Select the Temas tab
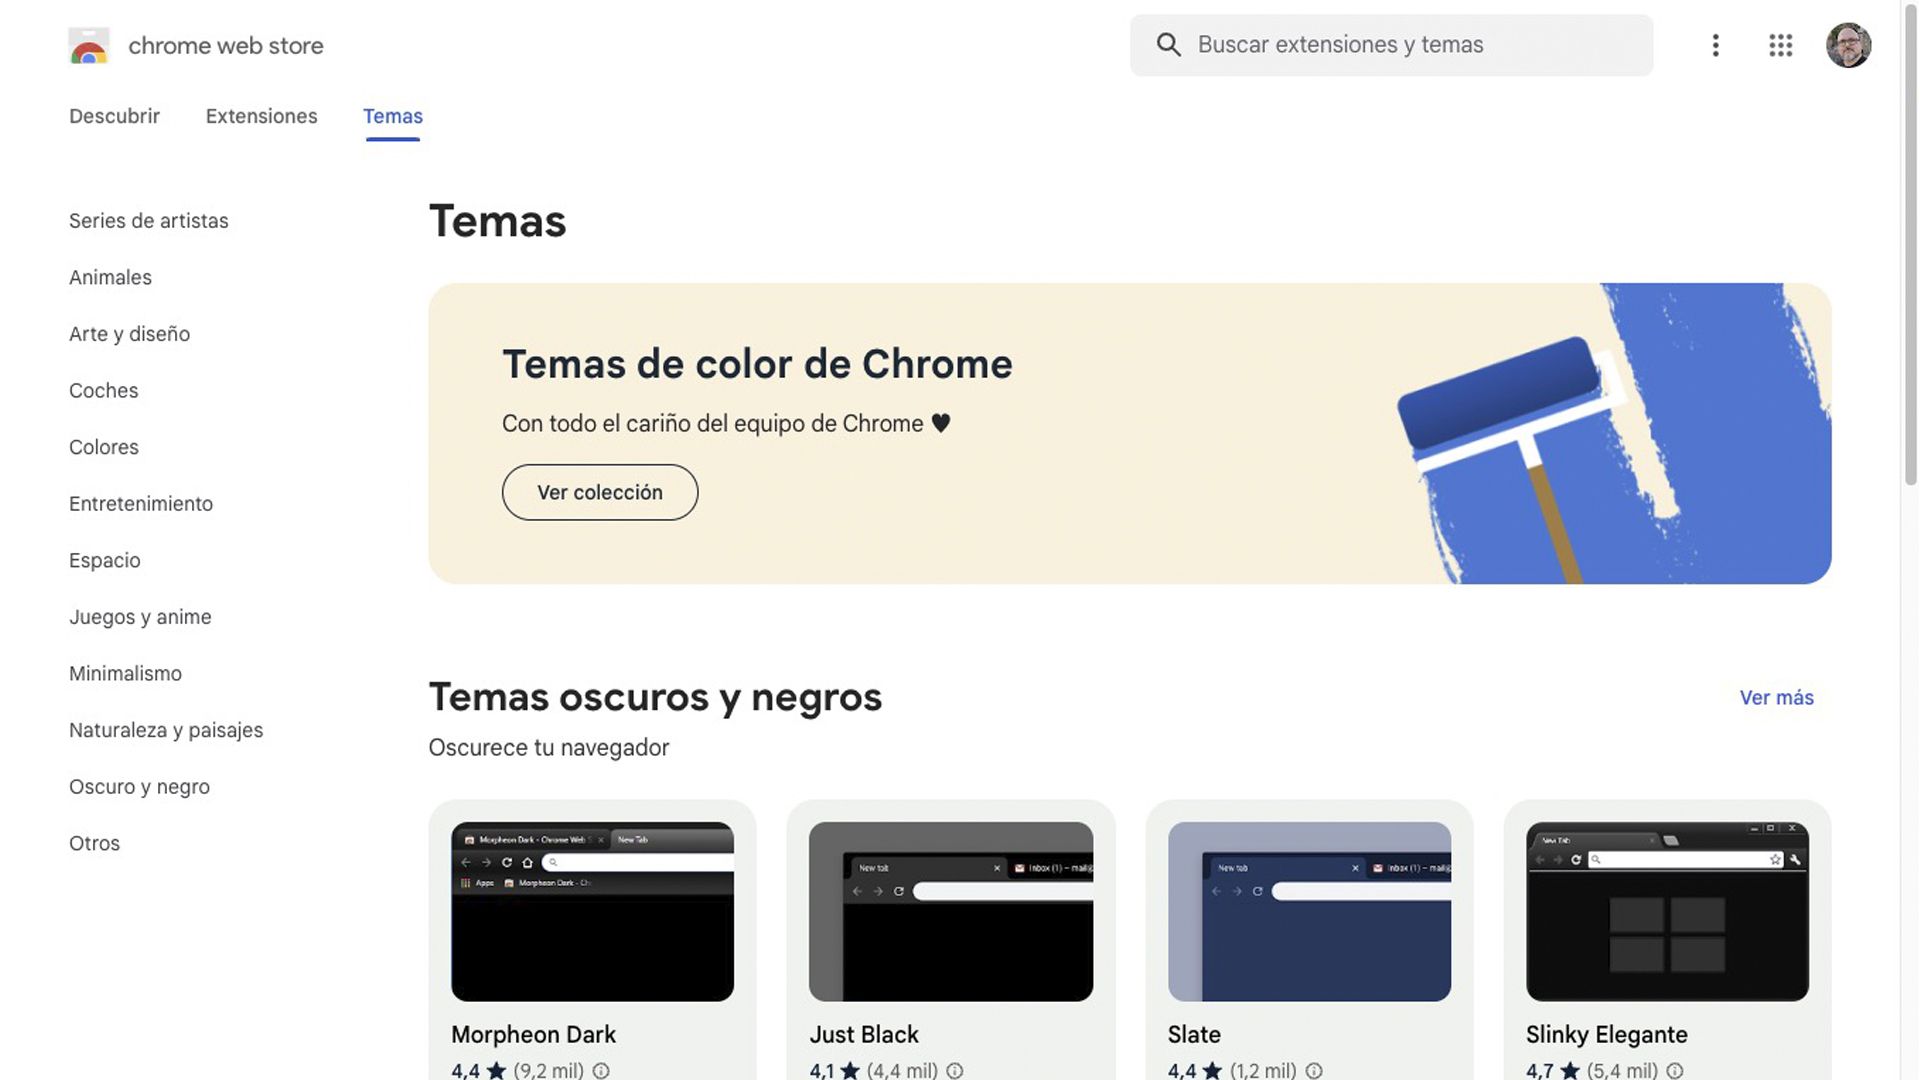 click(x=392, y=116)
